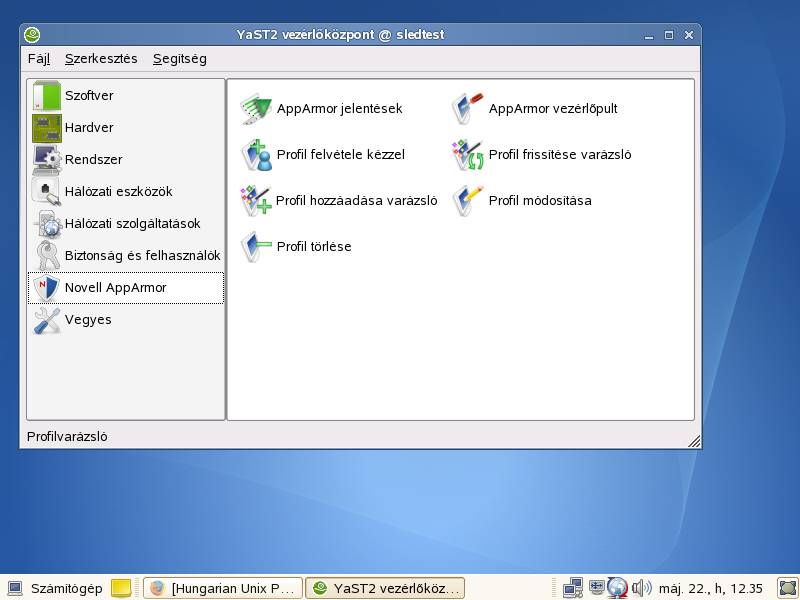Maximize the YaST2 window
The height and width of the screenshot is (600, 800).
coord(669,35)
